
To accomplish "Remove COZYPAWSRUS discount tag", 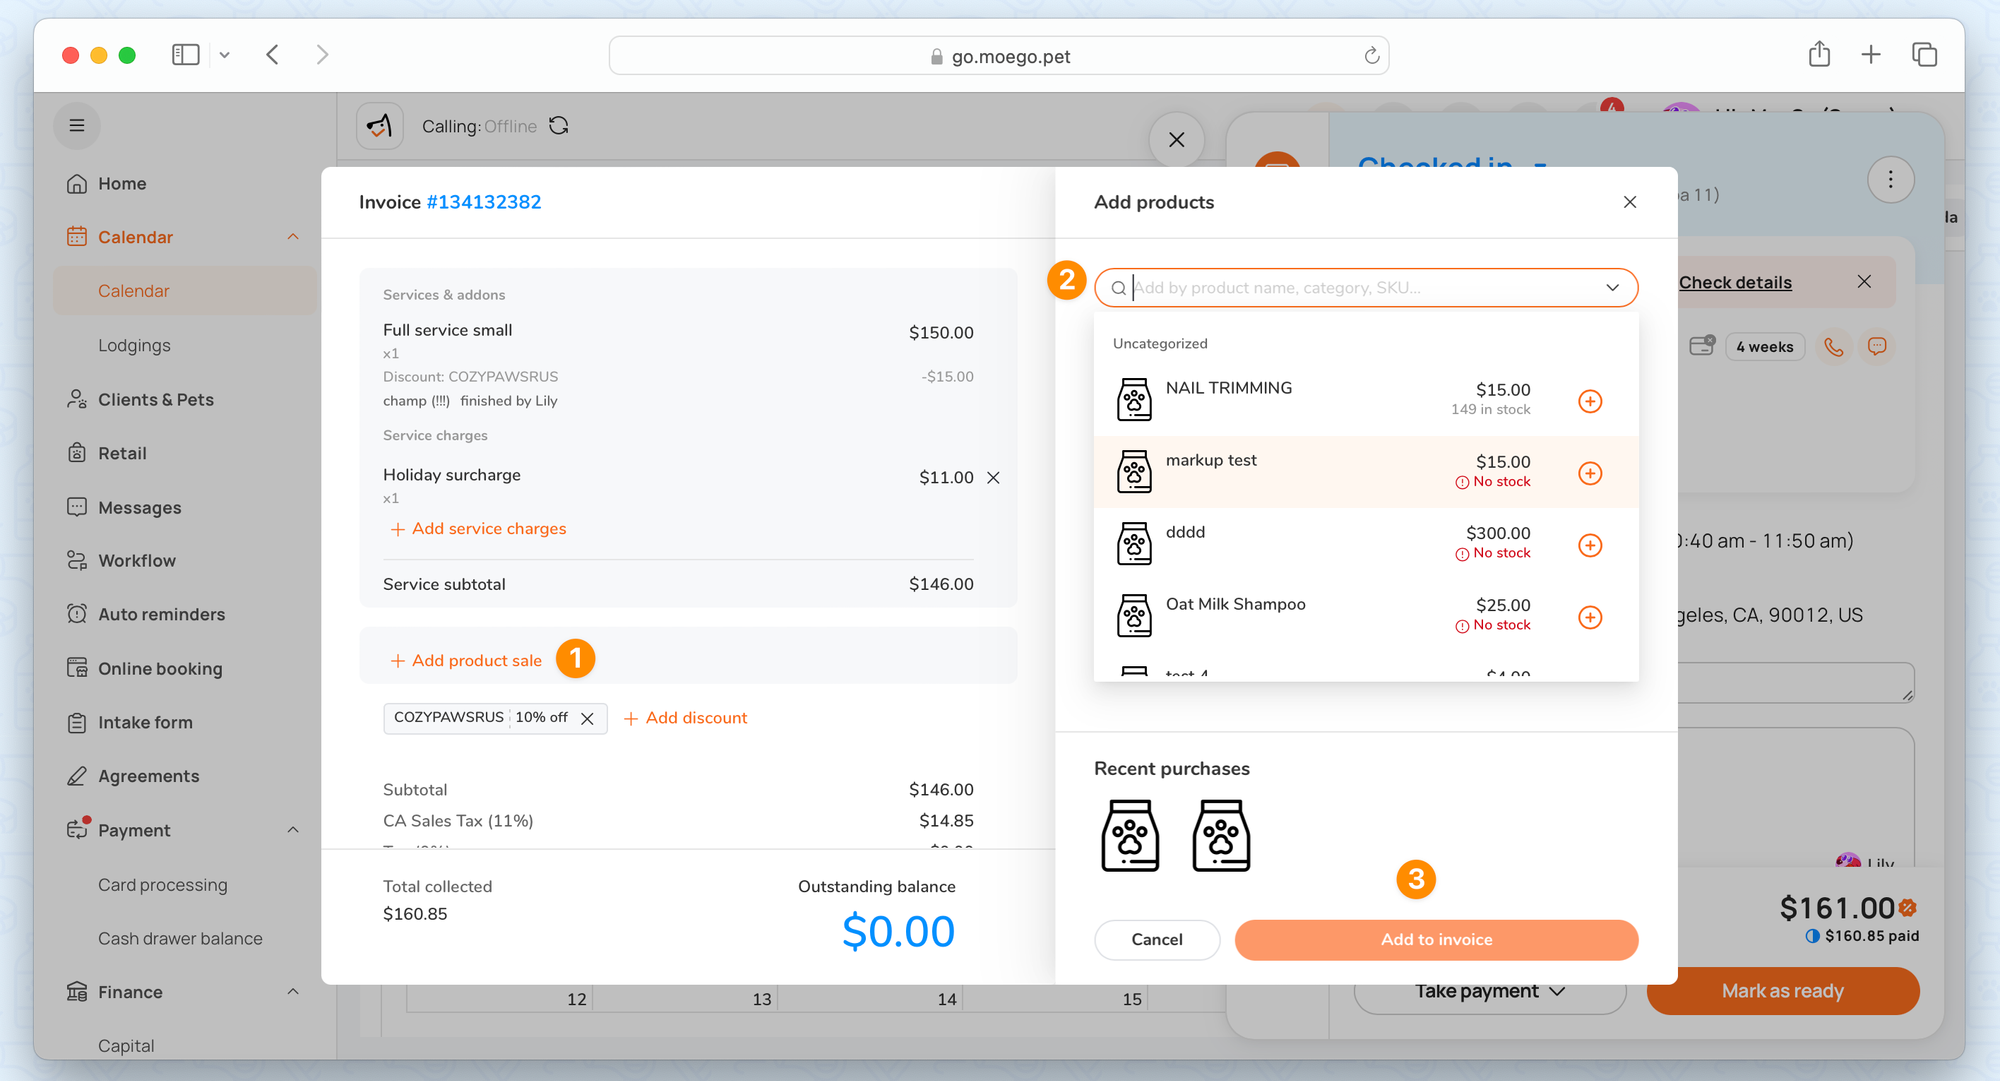I will point(588,718).
